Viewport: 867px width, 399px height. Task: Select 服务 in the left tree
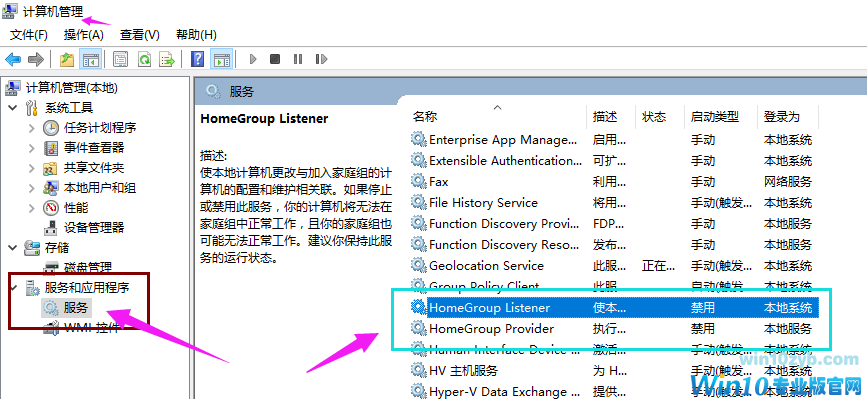tap(76, 308)
